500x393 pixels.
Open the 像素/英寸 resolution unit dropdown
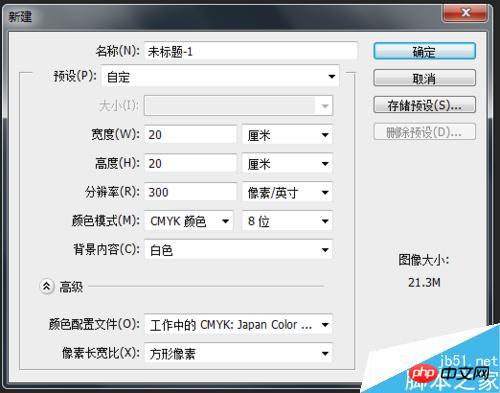tap(287, 192)
